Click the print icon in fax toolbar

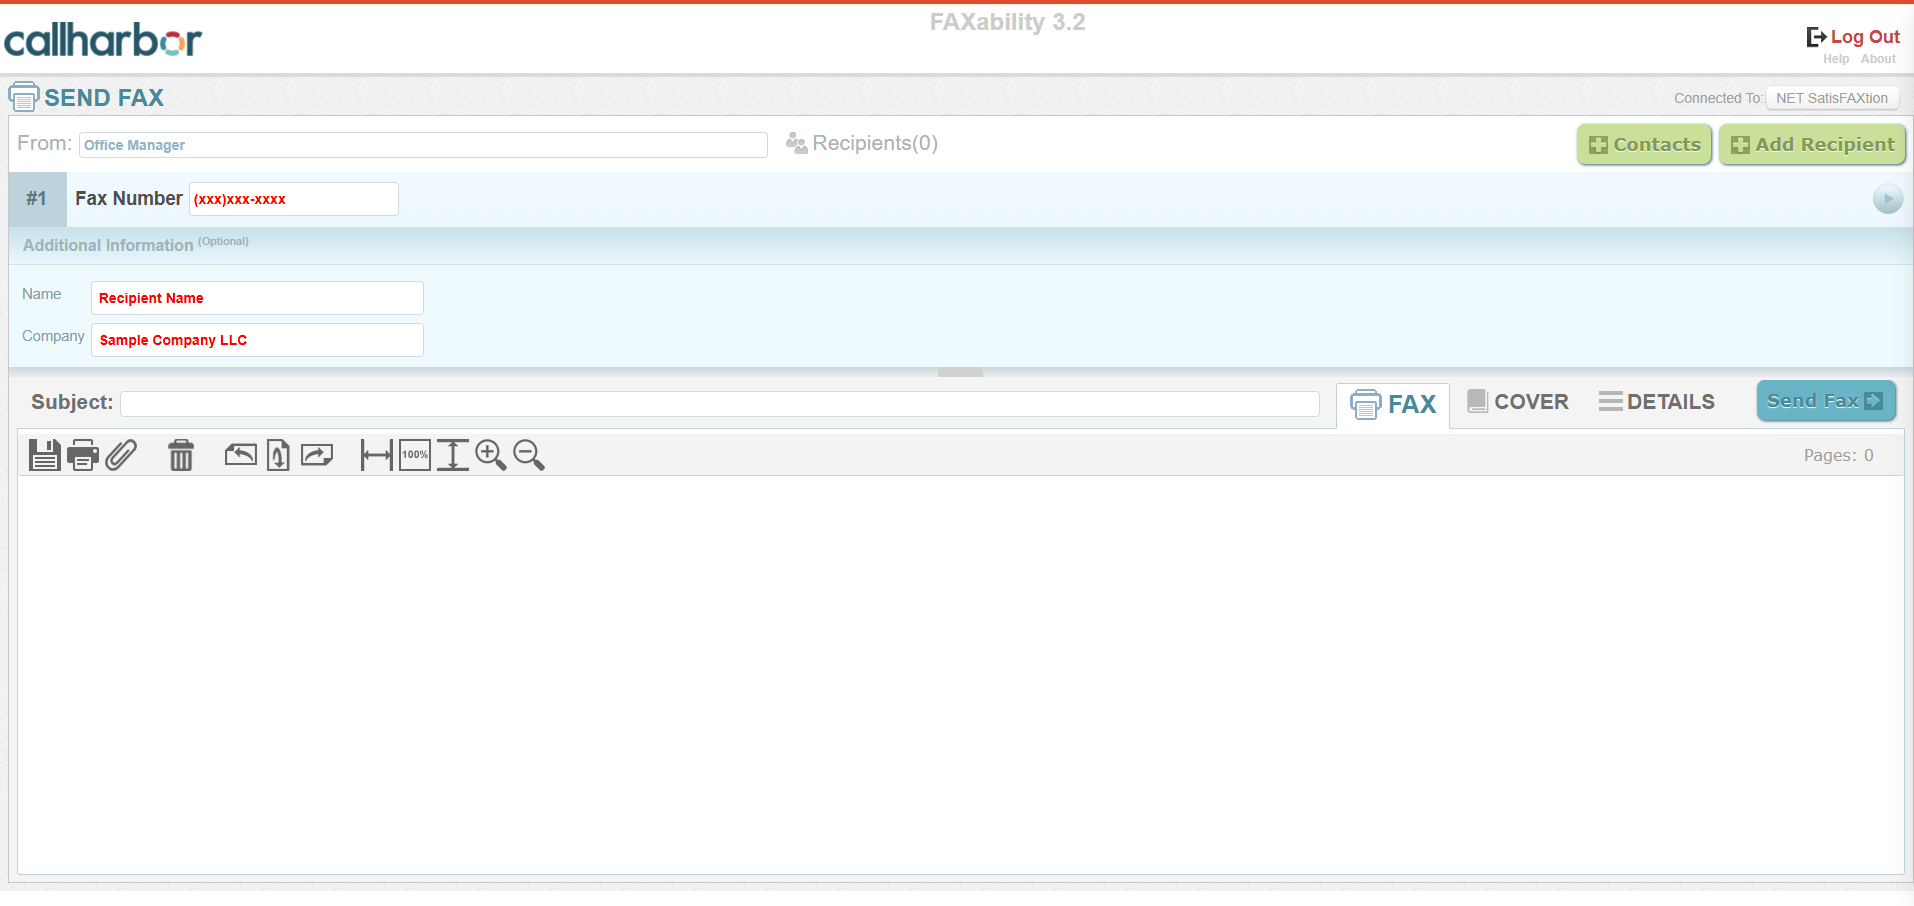click(83, 455)
